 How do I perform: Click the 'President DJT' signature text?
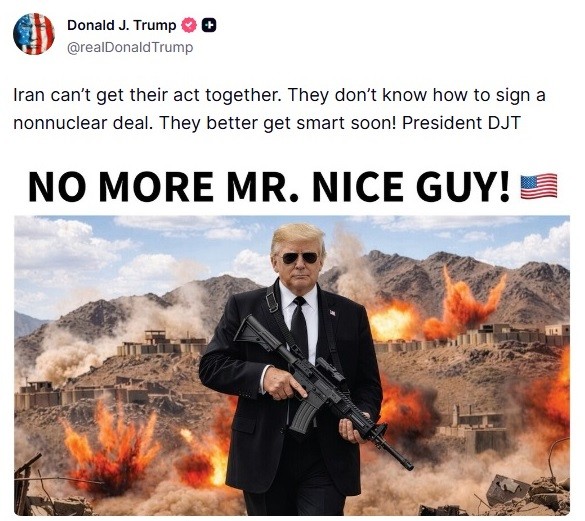click(x=461, y=123)
